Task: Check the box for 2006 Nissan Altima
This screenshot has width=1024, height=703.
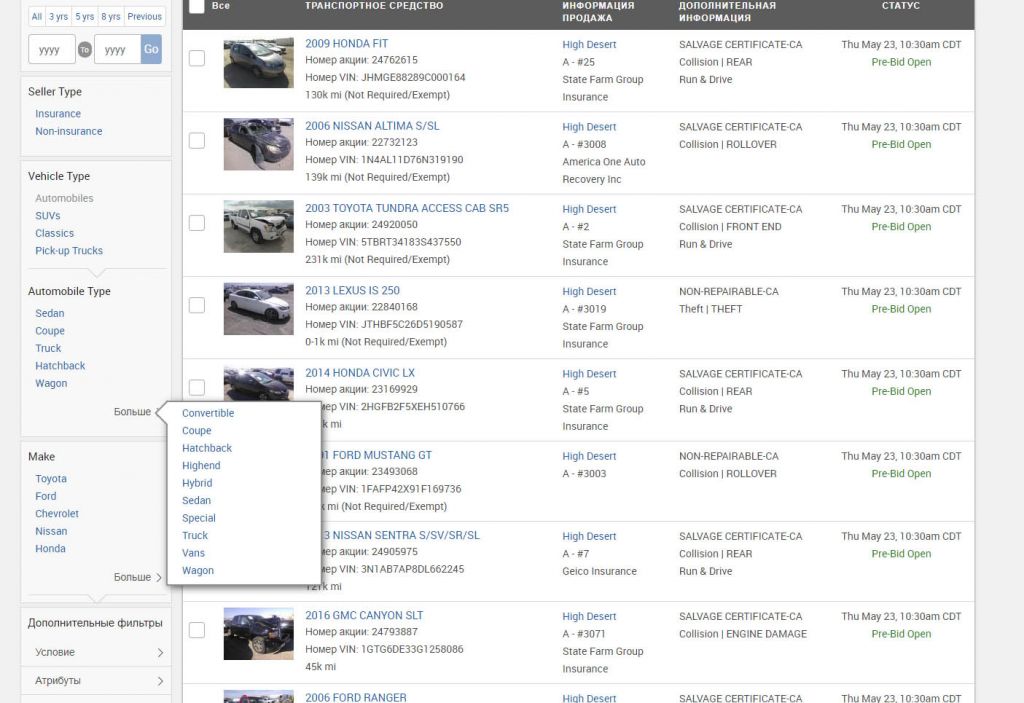Action: click(197, 140)
